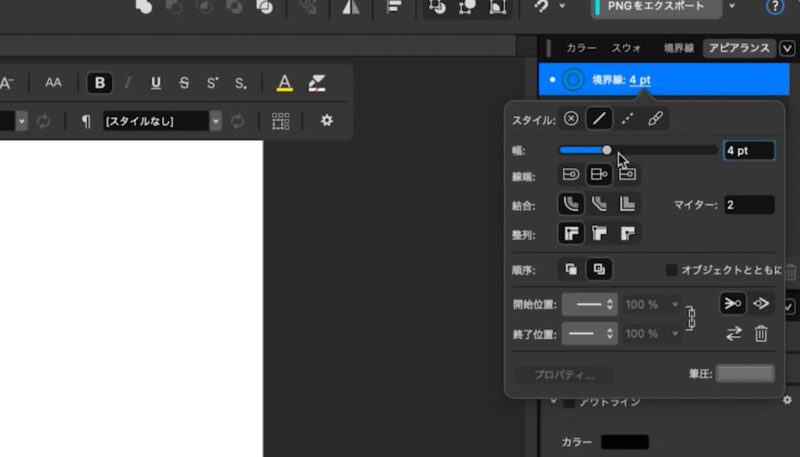800x457 pixels.
Task: Open the dropdown arrow beside PNG export
Action: click(x=732, y=6)
